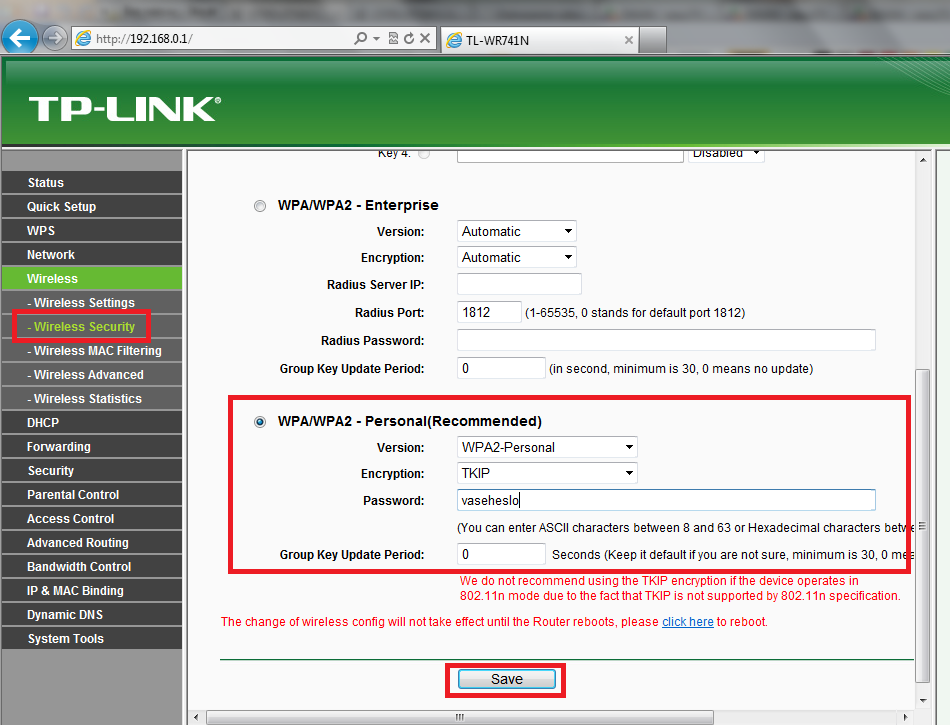Open the WPS menu item

coord(92,231)
